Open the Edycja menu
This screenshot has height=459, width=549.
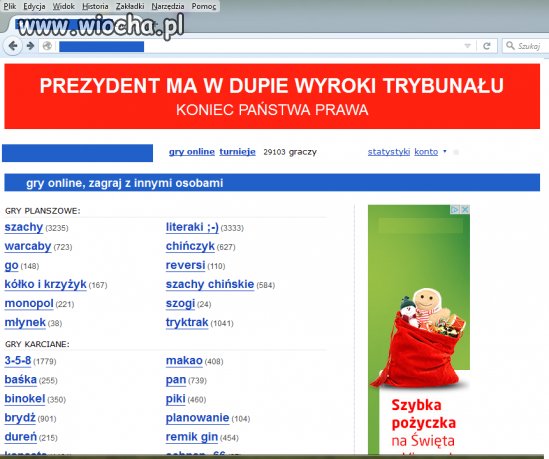[34, 6]
